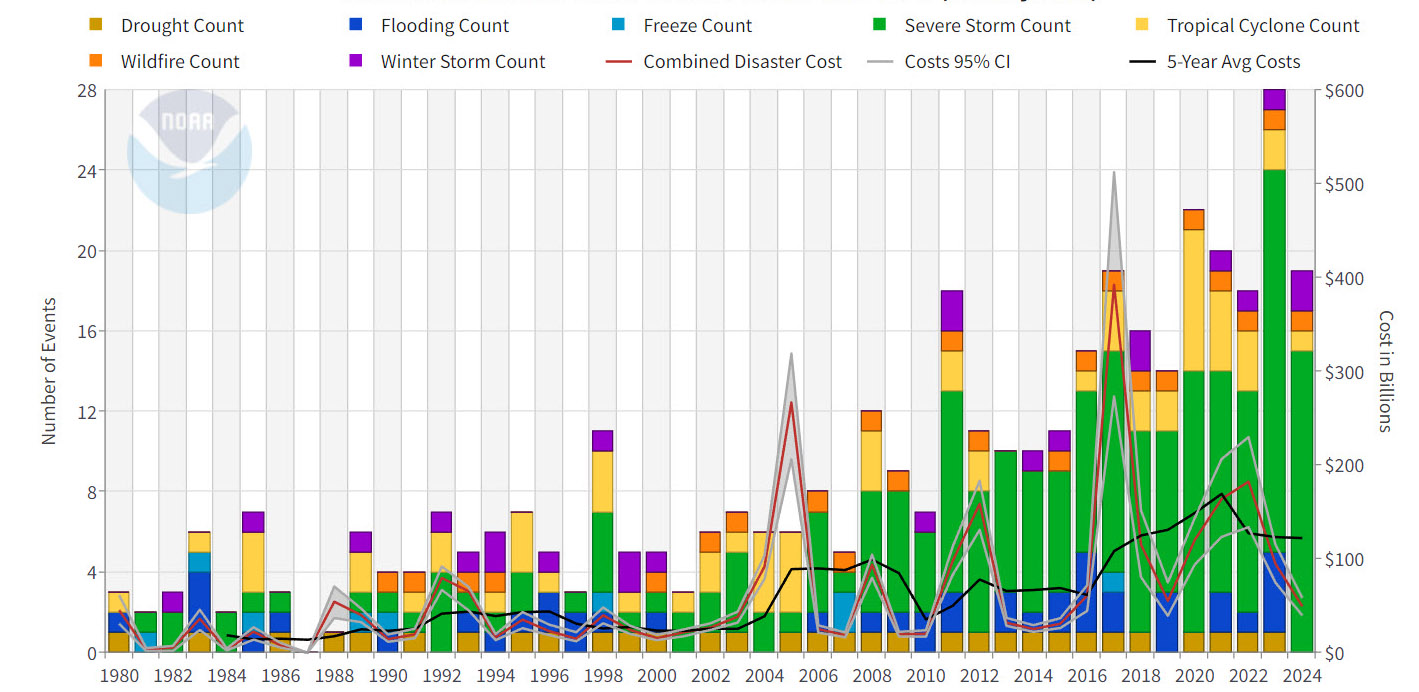The width and height of the screenshot is (1419, 692).
Task: Click the 5-Year Avg Costs legend entry
Action: 1233,62
